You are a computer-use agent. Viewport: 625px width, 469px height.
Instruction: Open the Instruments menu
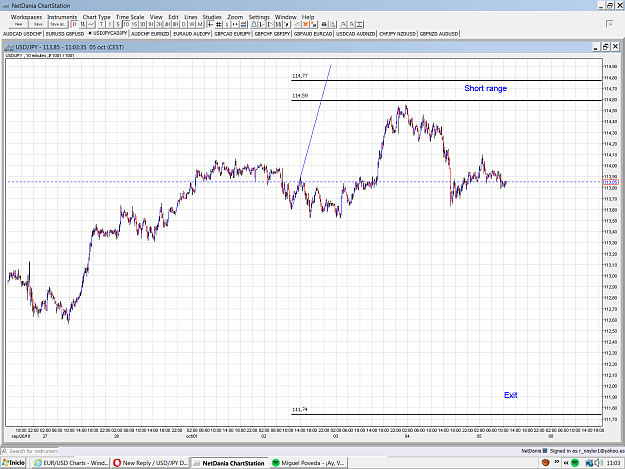[62, 17]
